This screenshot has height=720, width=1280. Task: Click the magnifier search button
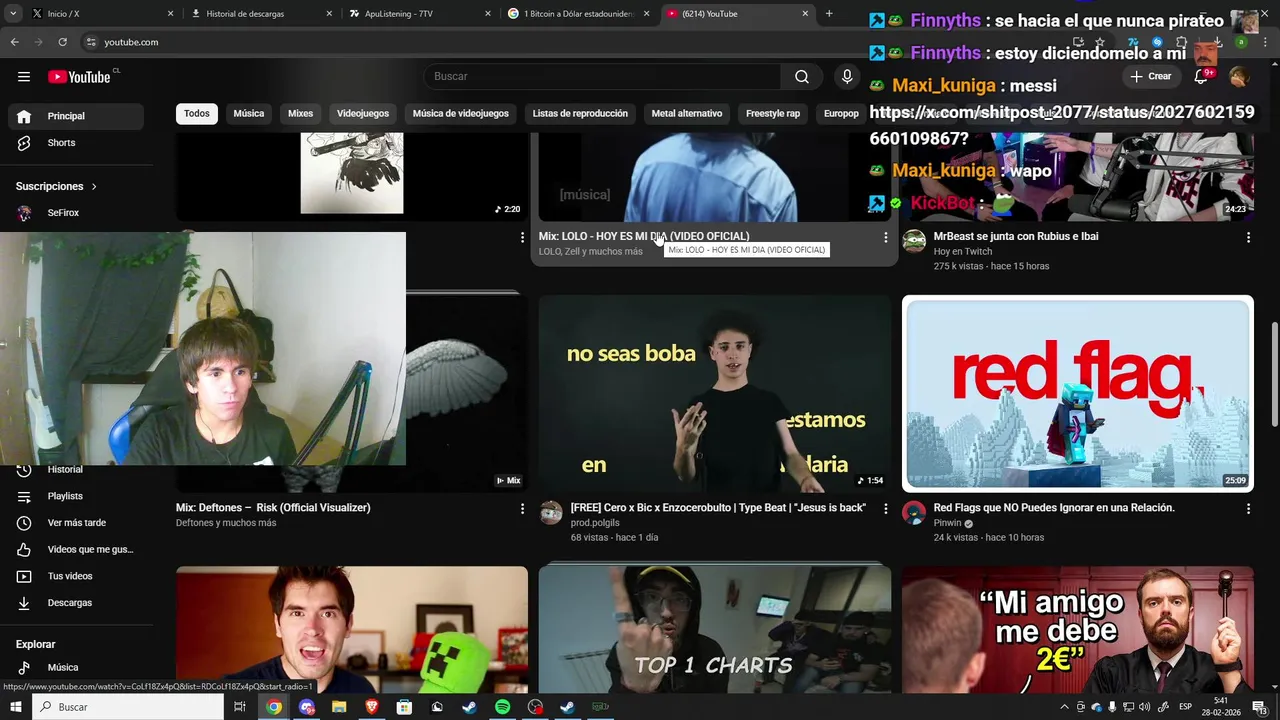click(x=802, y=76)
